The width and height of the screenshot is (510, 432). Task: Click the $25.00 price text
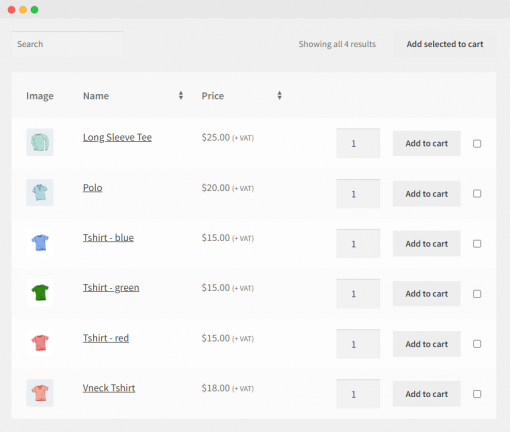[216, 137]
